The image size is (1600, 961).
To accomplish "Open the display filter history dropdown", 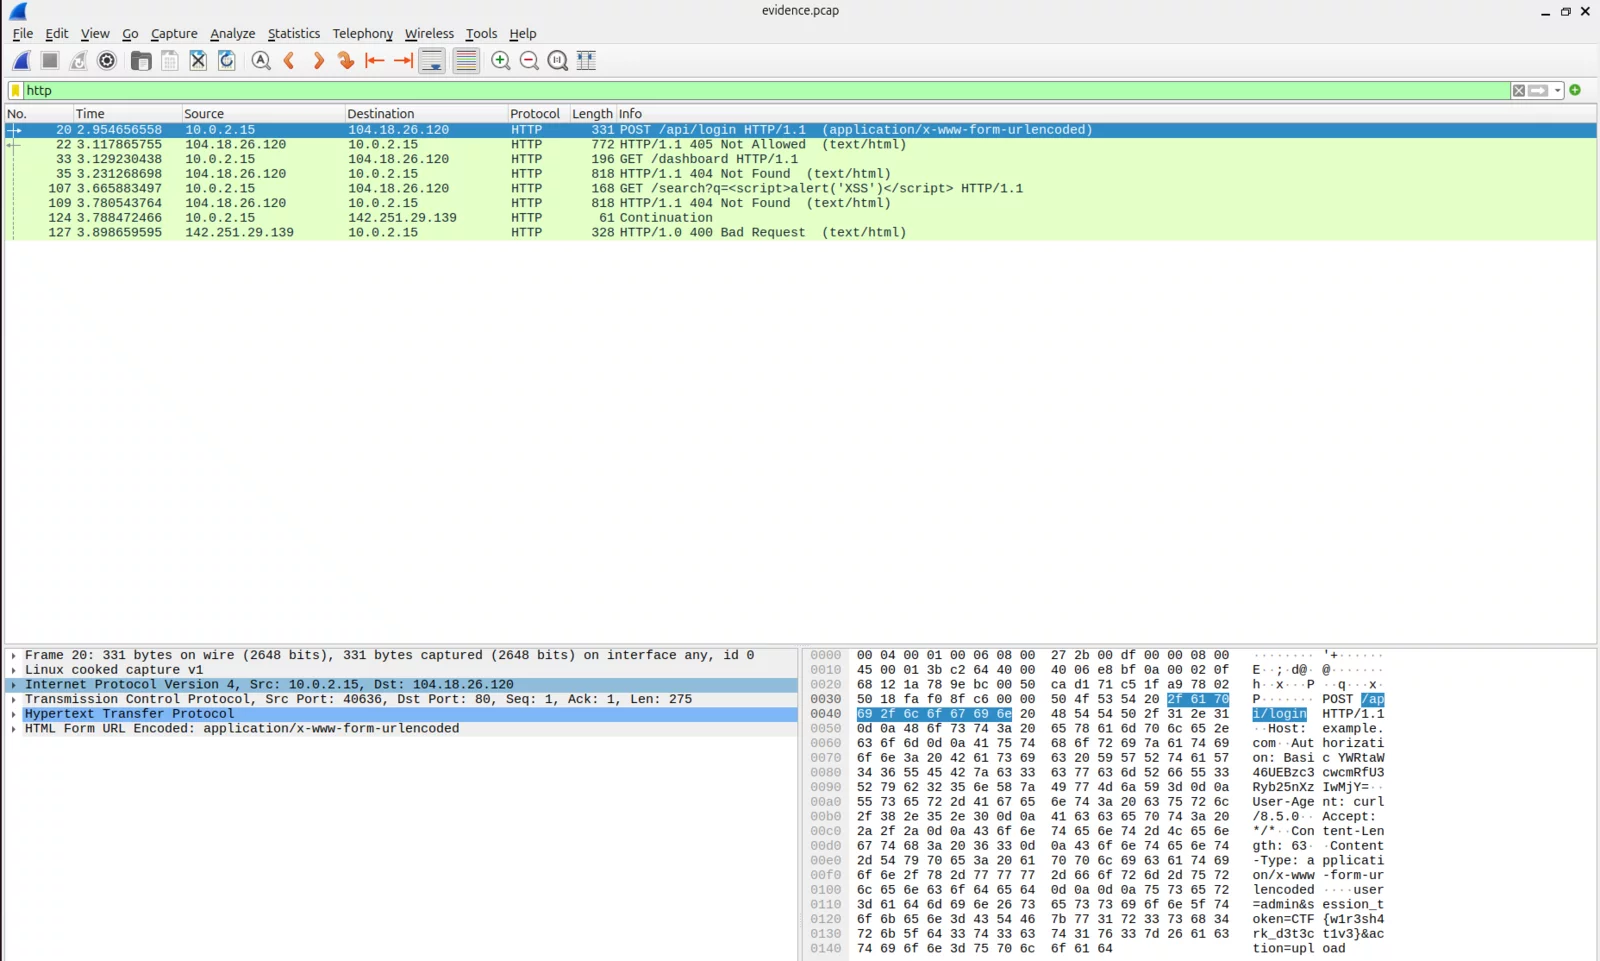I will click(1558, 91).
